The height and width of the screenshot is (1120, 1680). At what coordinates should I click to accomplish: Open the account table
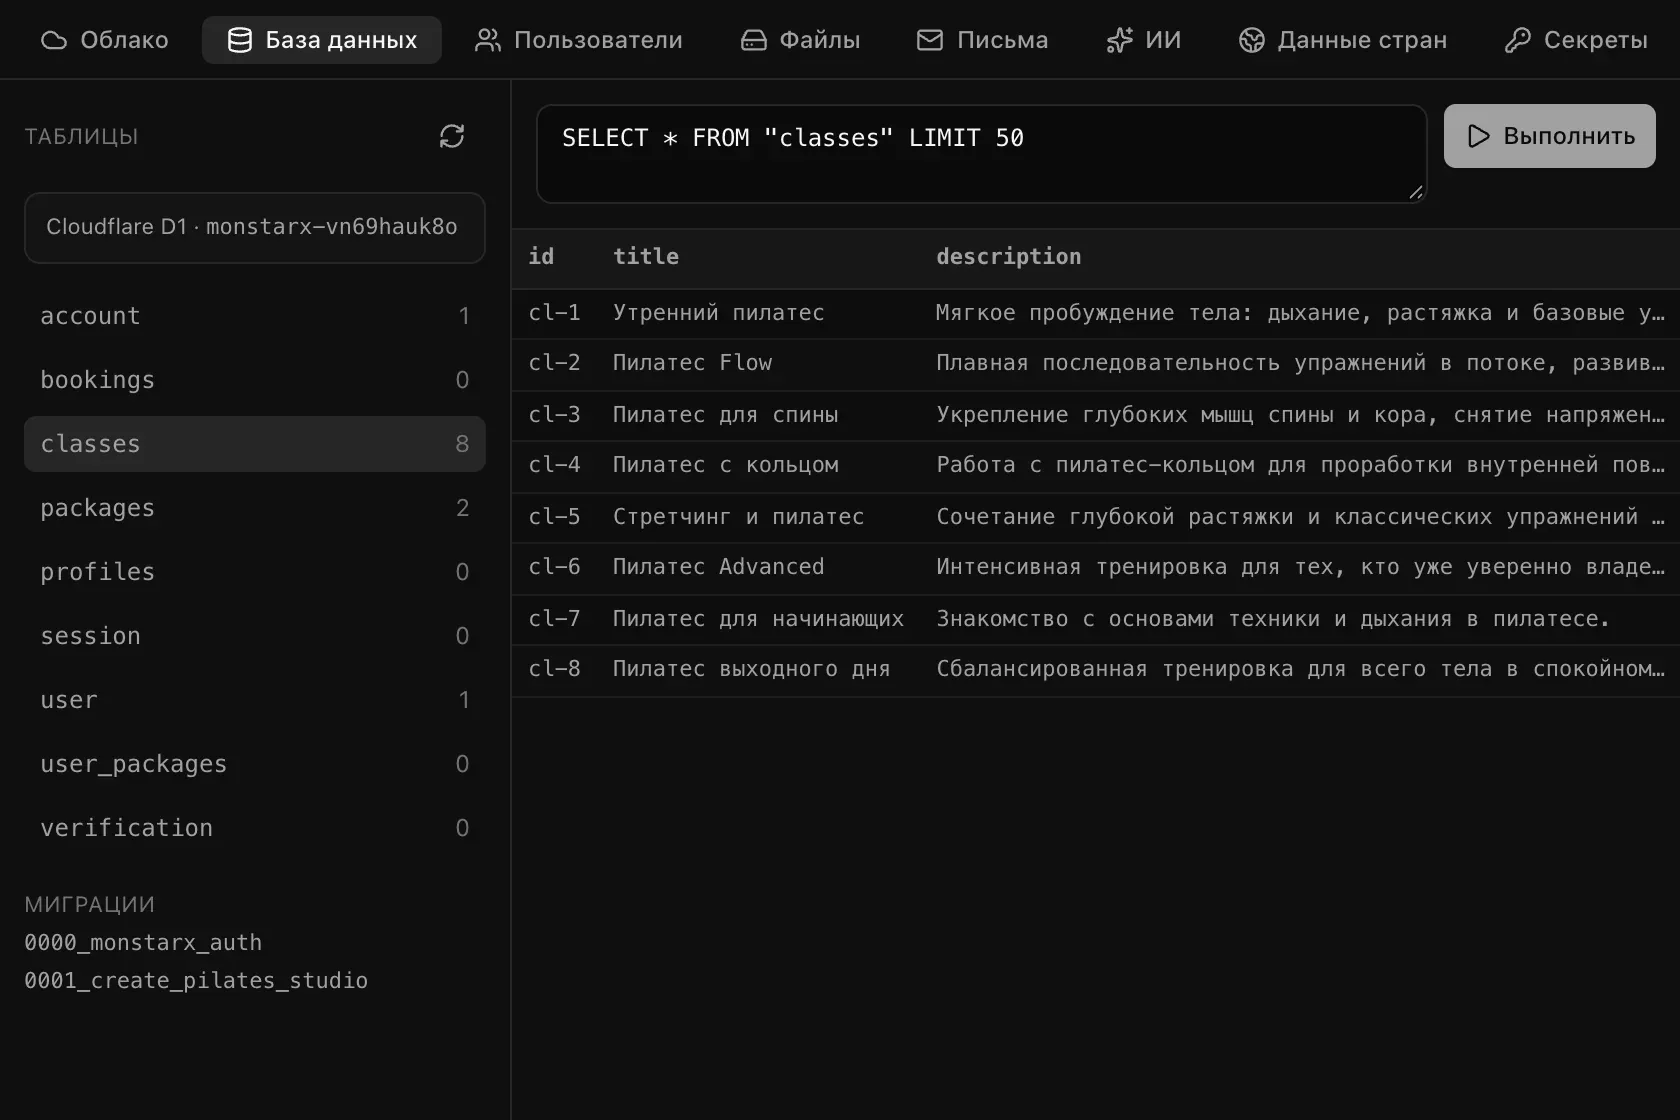pyautogui.click(x=255, y=316)
